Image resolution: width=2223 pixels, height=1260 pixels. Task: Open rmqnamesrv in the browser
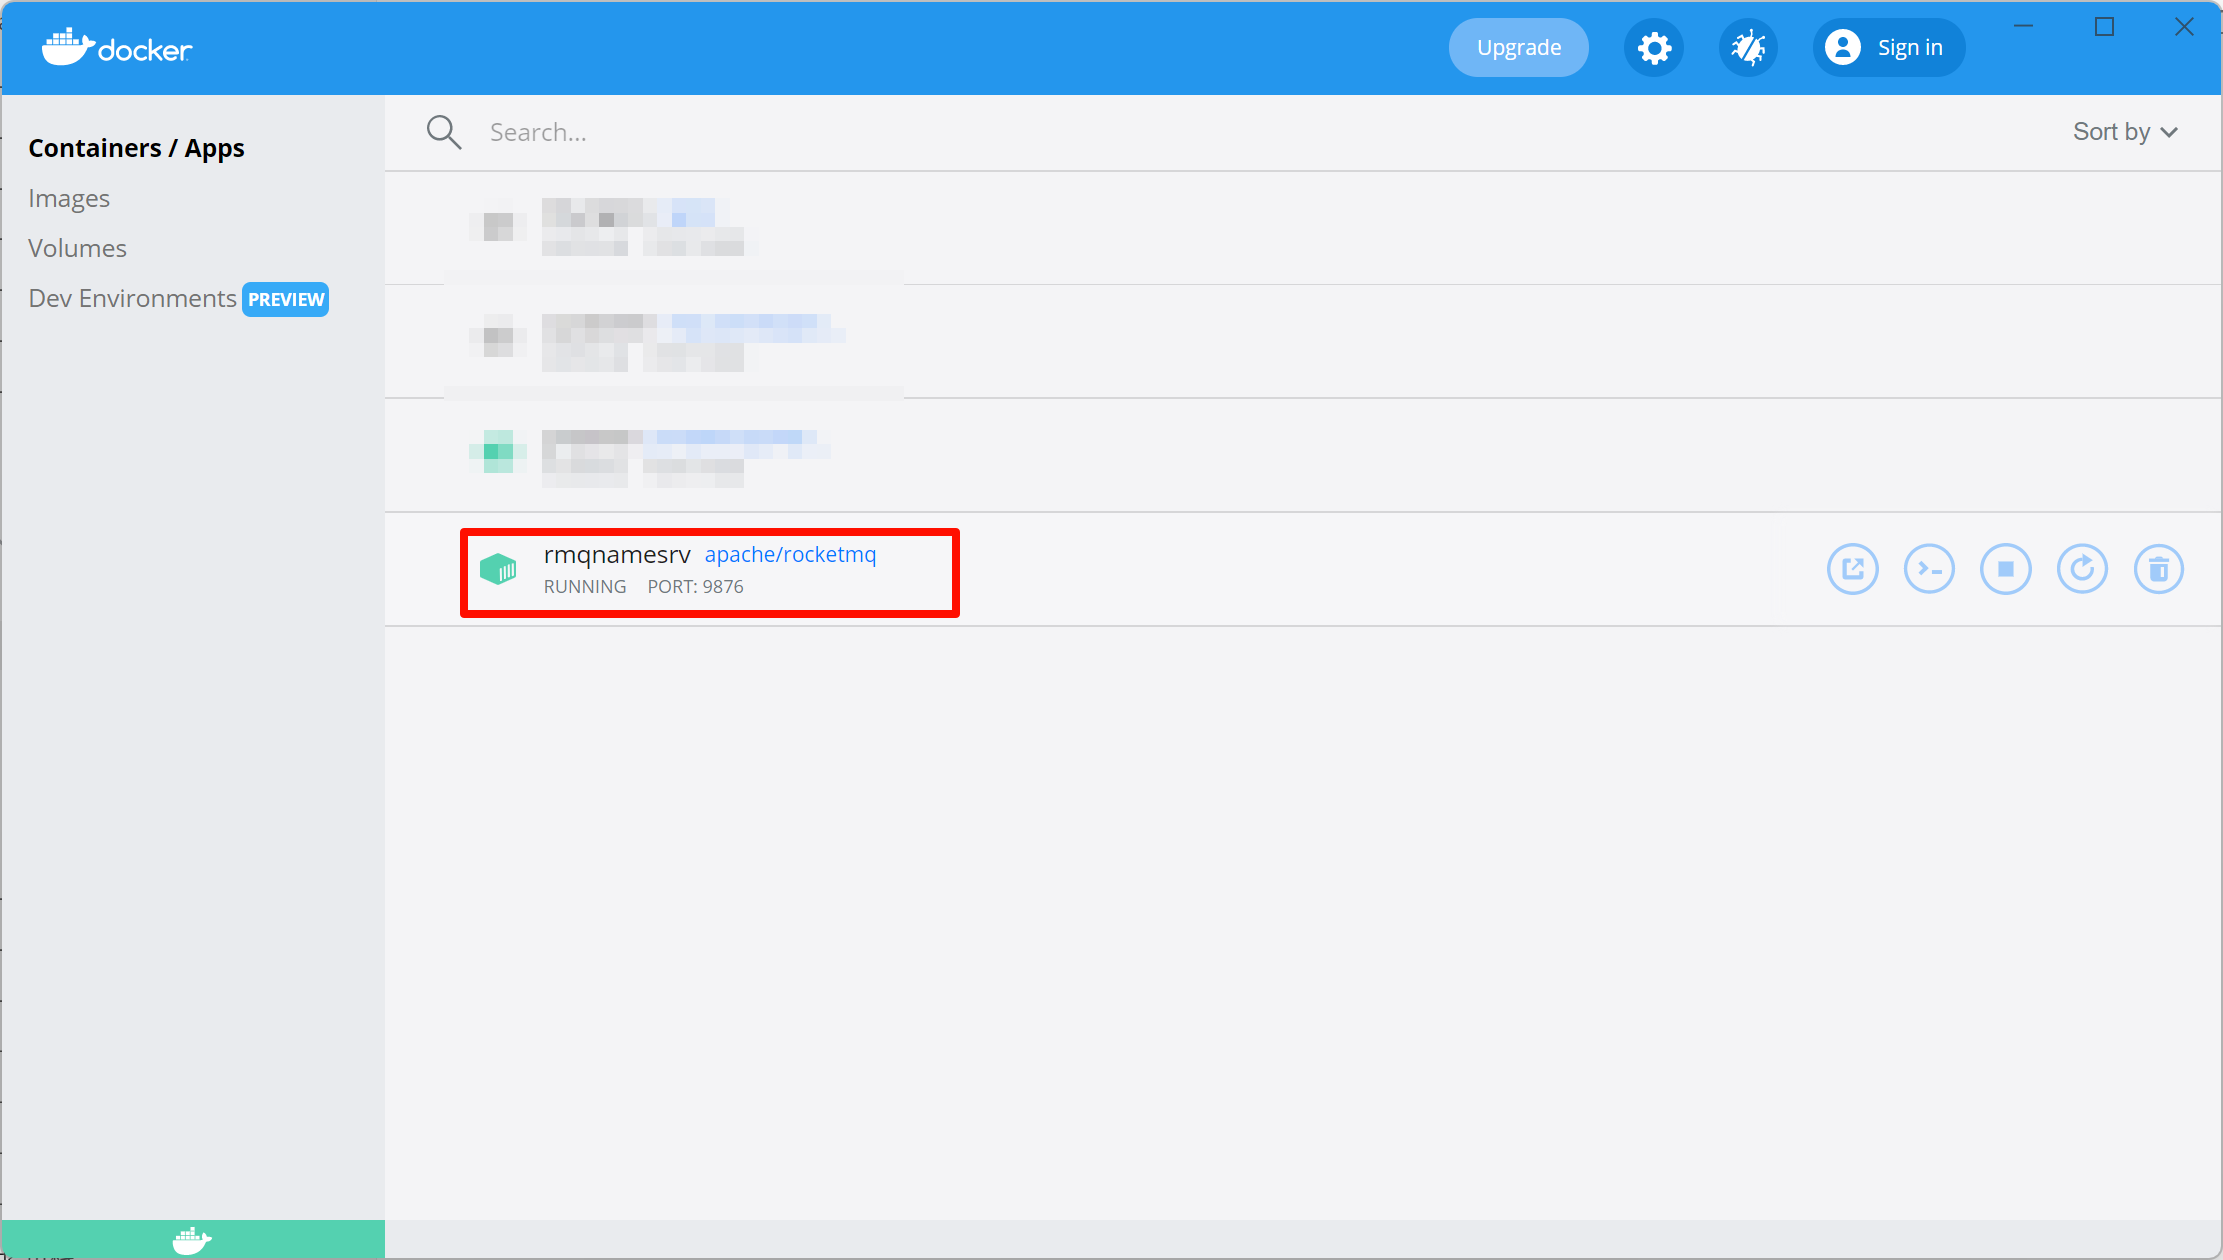coord(1853,568)
